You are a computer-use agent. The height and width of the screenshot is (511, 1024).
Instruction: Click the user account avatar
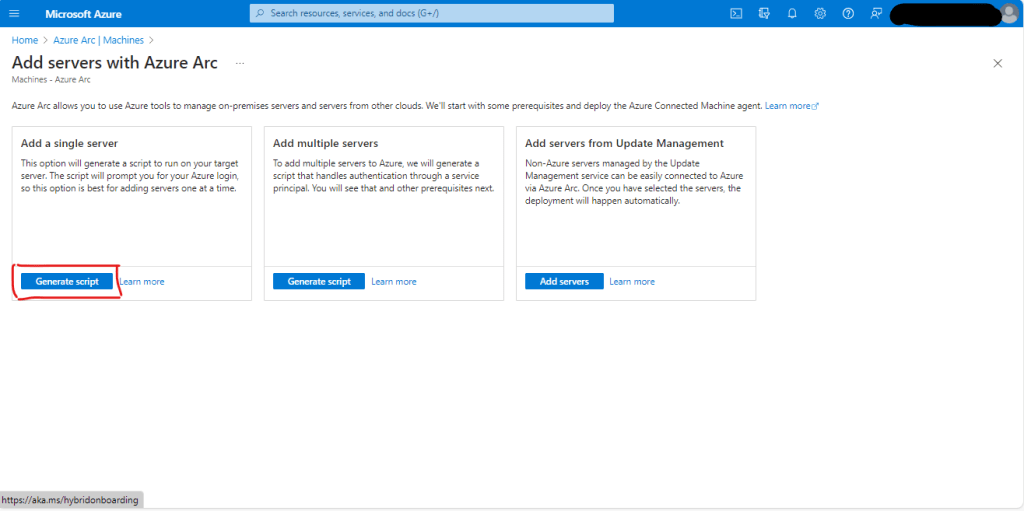tap(1009, 13)
